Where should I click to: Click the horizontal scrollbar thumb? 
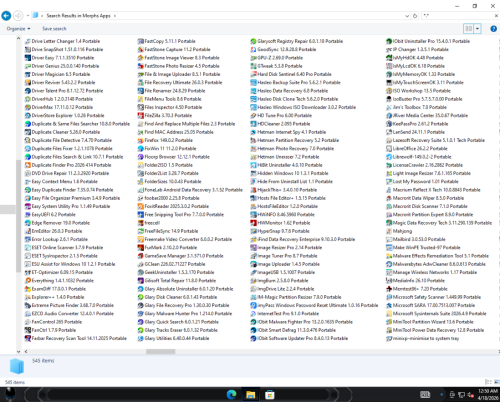point(160,351)
